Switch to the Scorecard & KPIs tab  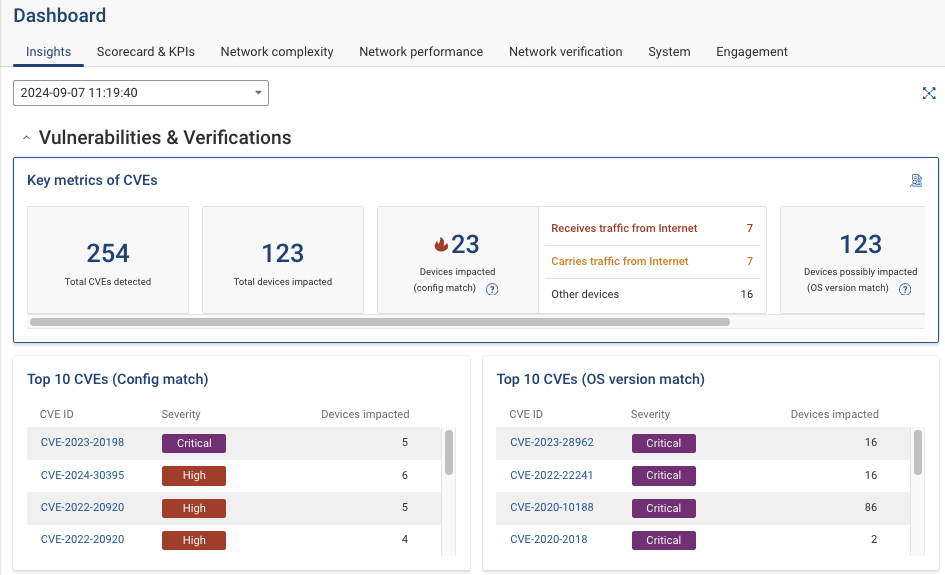(145, 52)
